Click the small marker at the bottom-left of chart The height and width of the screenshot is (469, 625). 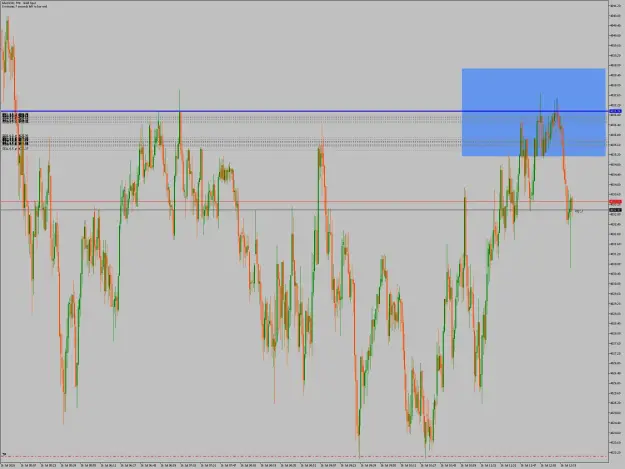pyautogui.click(x=4, y=454)
